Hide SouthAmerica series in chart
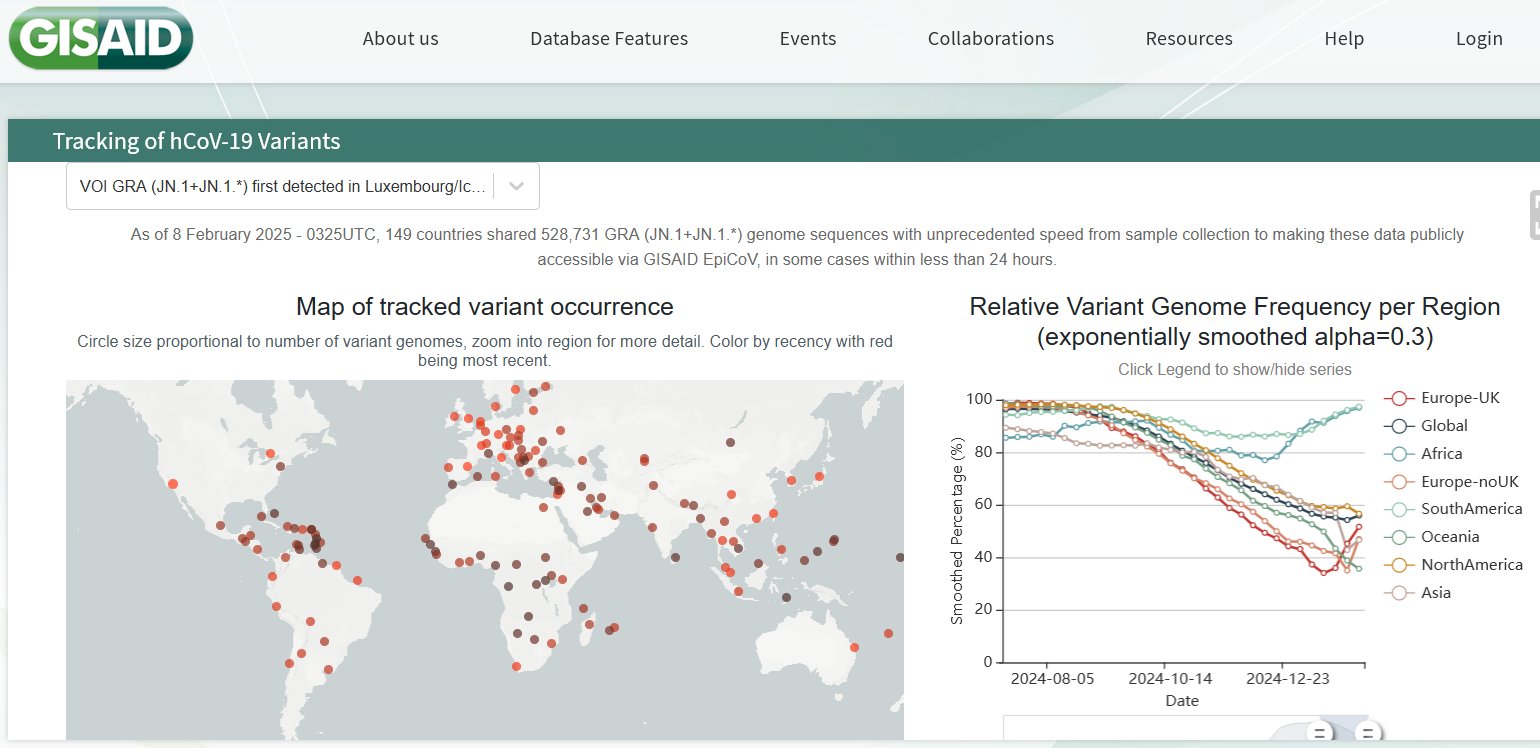The width and height of the screenshot is (1540, 748). [1471, 509]
